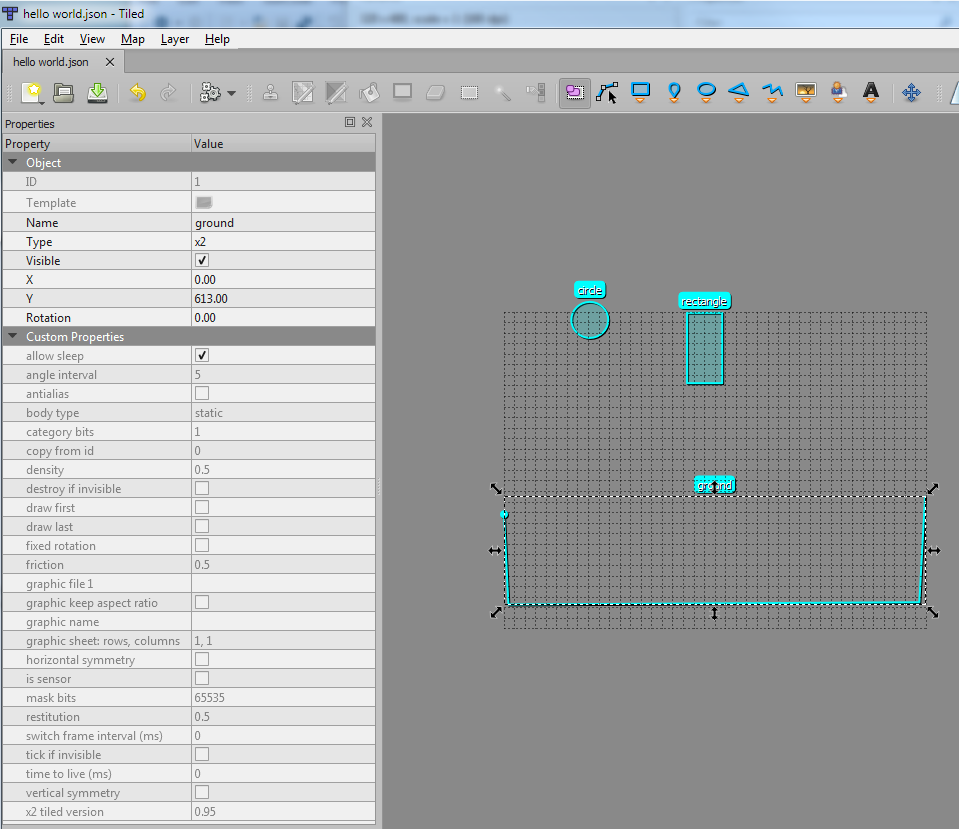Select the Bucket Fill tool
This screenshot has height=829, width=959.
(369, 93)
